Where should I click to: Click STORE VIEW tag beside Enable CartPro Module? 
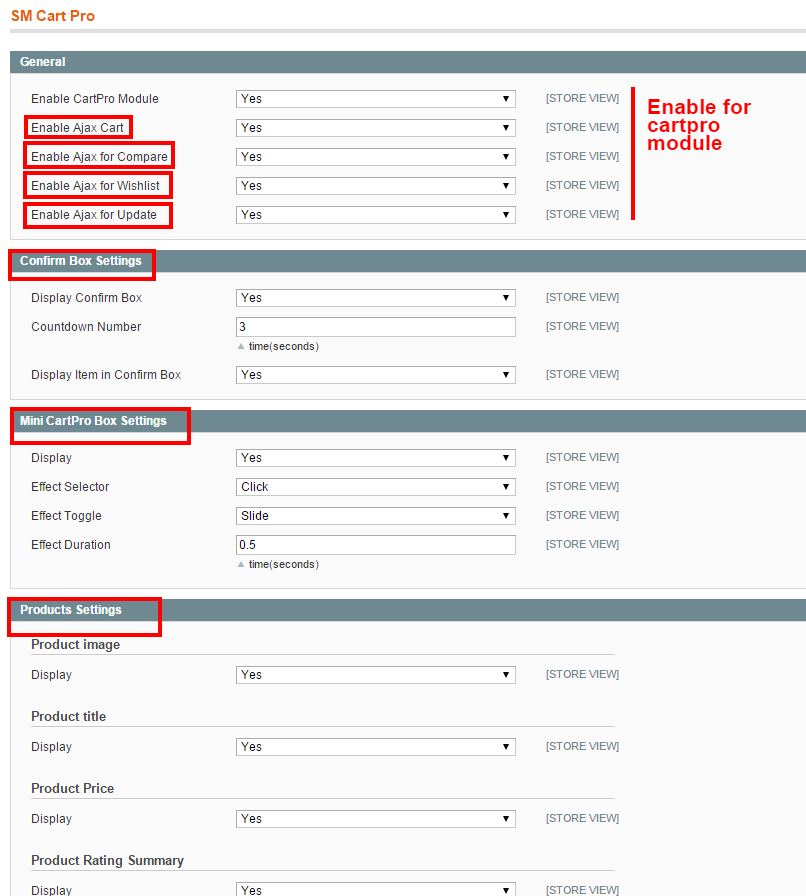(x=582, y=98)
